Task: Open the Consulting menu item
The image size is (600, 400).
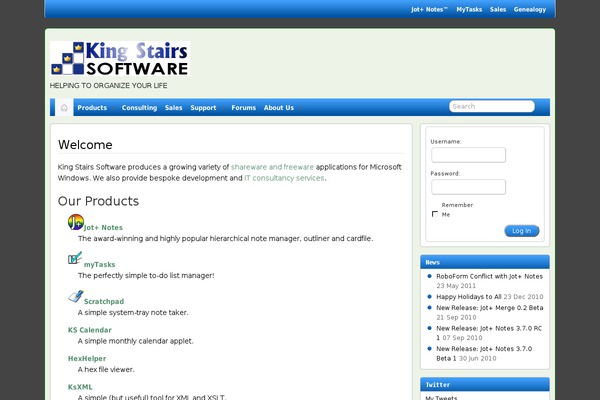Action: pos(139,108)
